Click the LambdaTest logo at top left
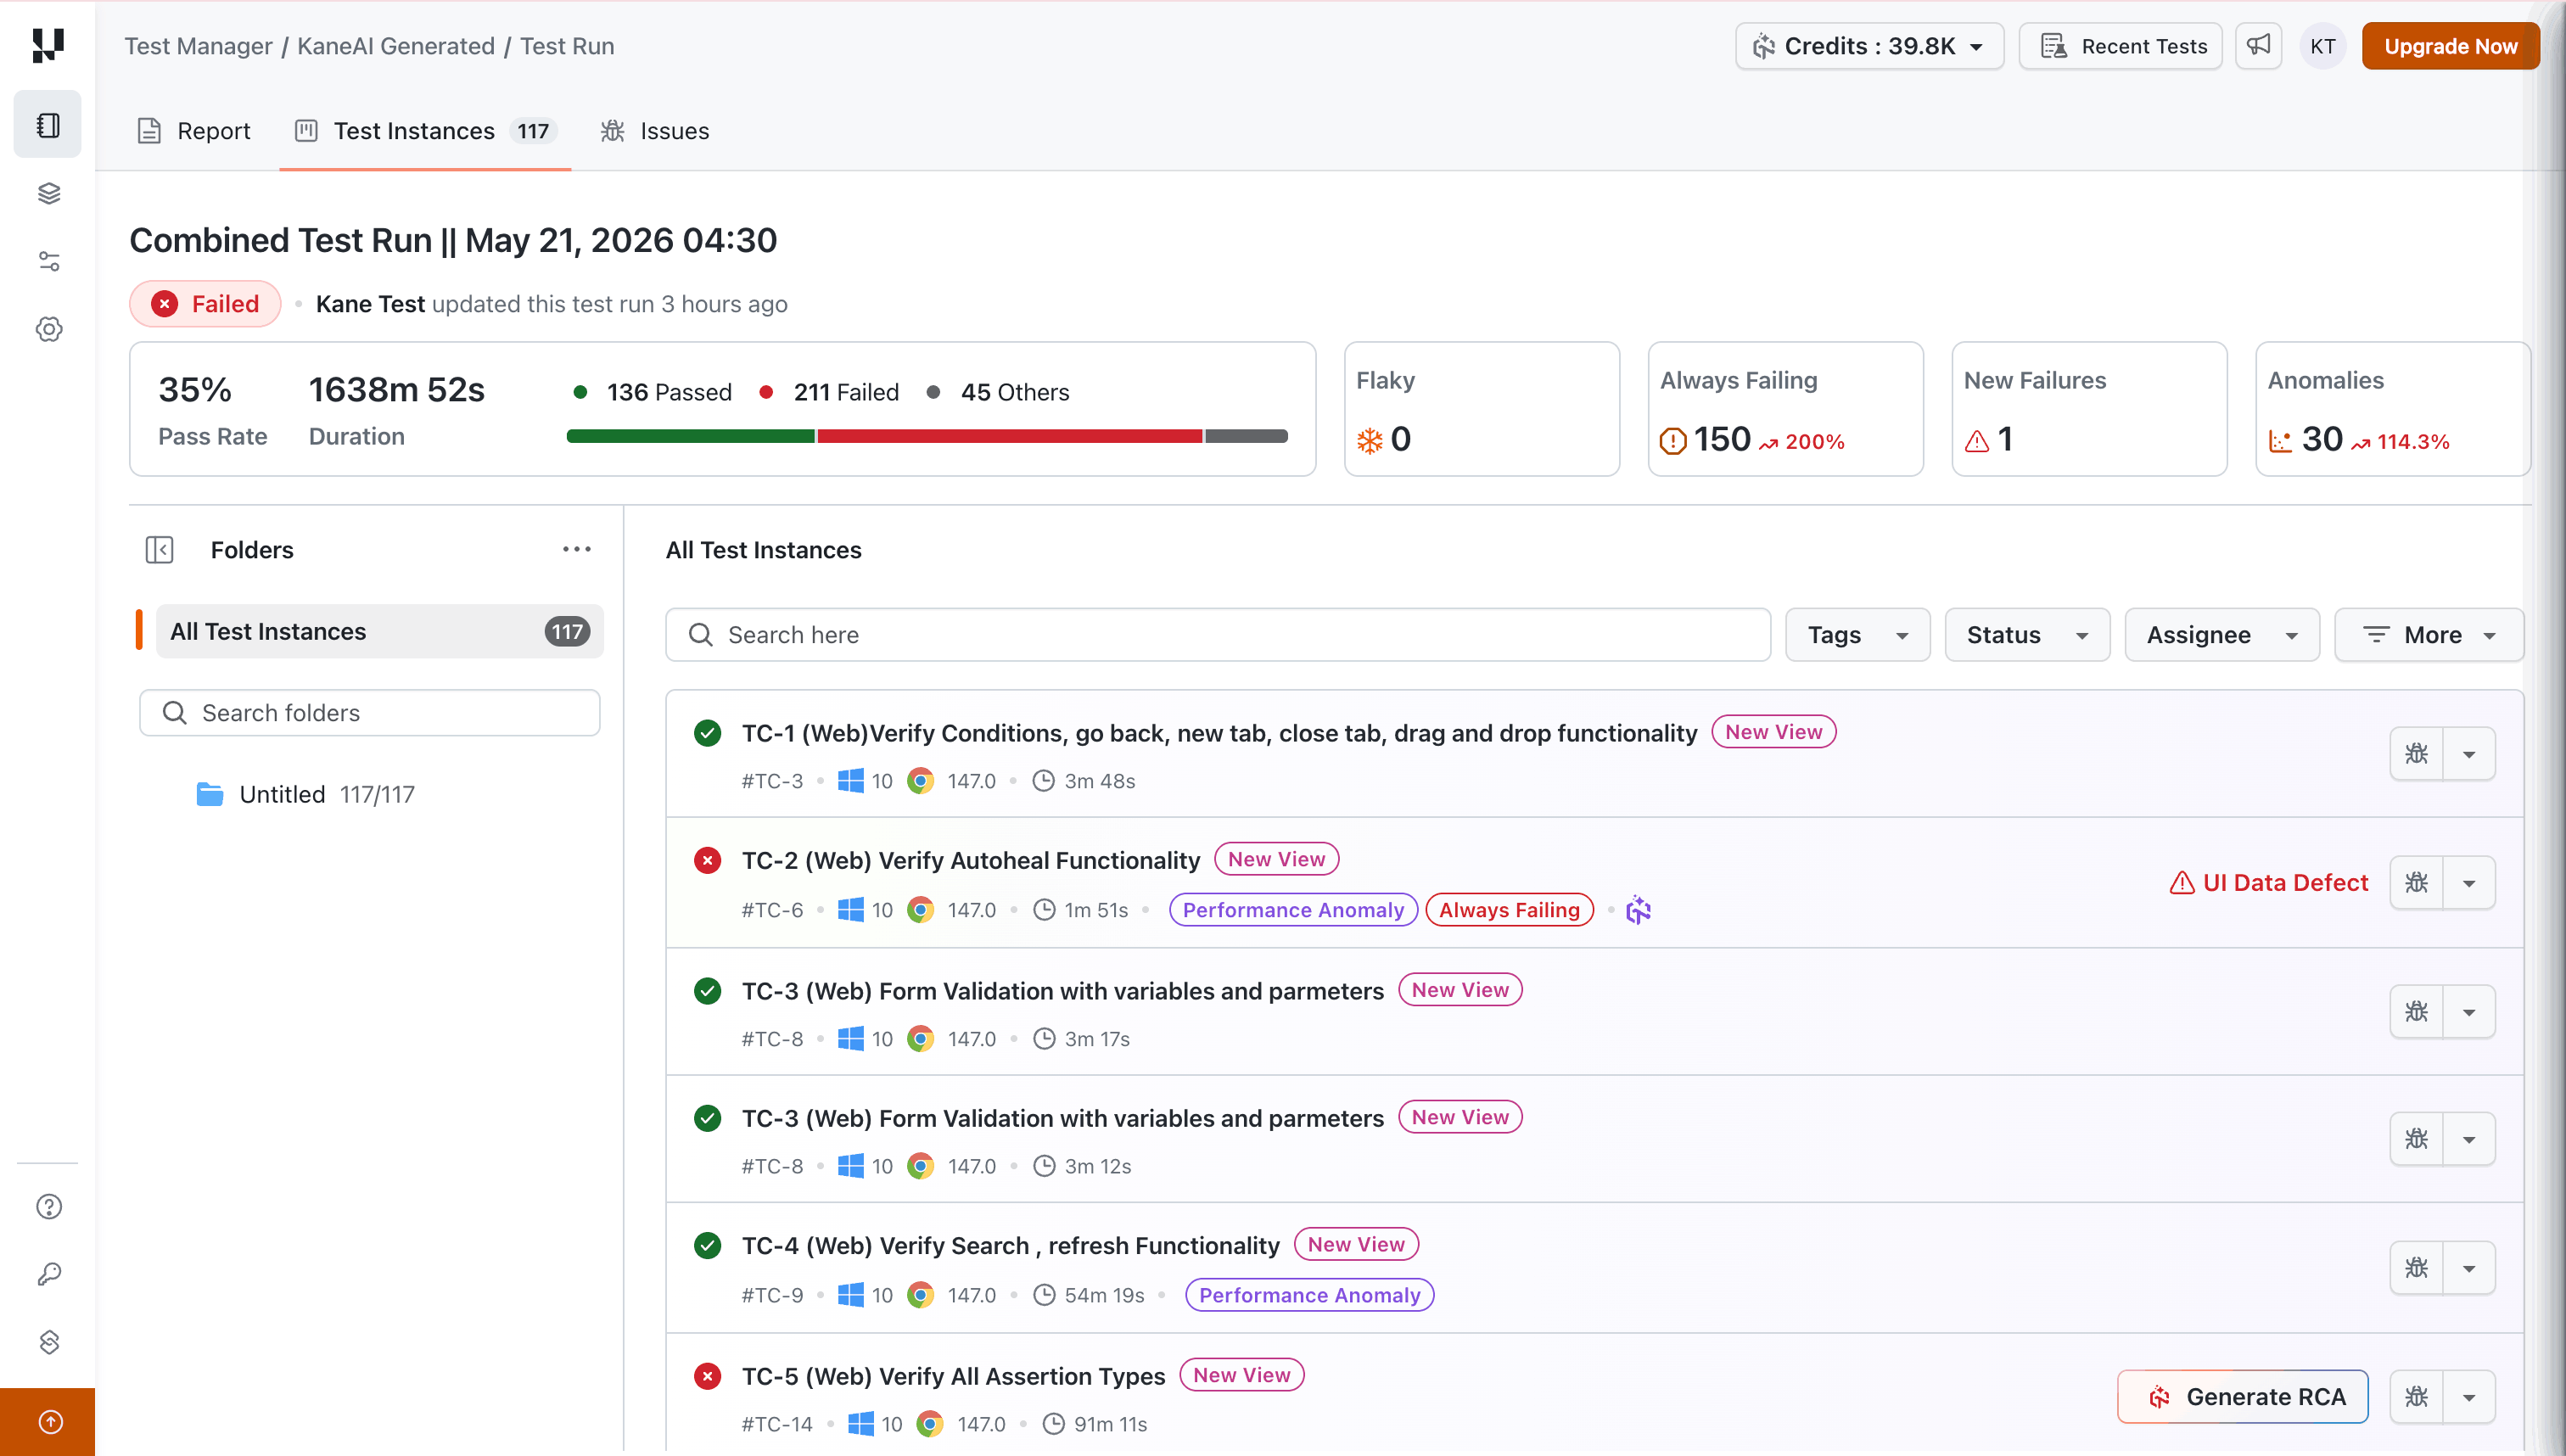Viewport: 2566px width, 1456px height. [x=47, y=46]
